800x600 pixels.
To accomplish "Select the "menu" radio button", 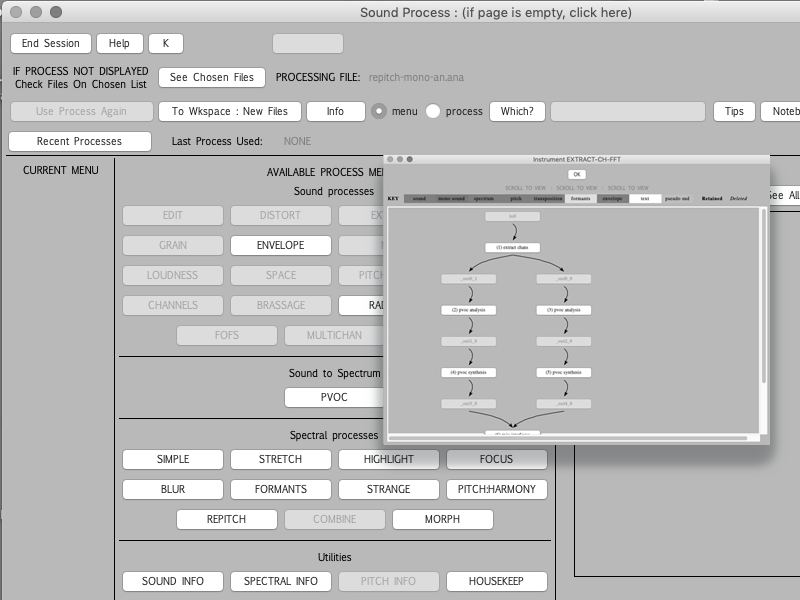I will click(x=379, y=112).
